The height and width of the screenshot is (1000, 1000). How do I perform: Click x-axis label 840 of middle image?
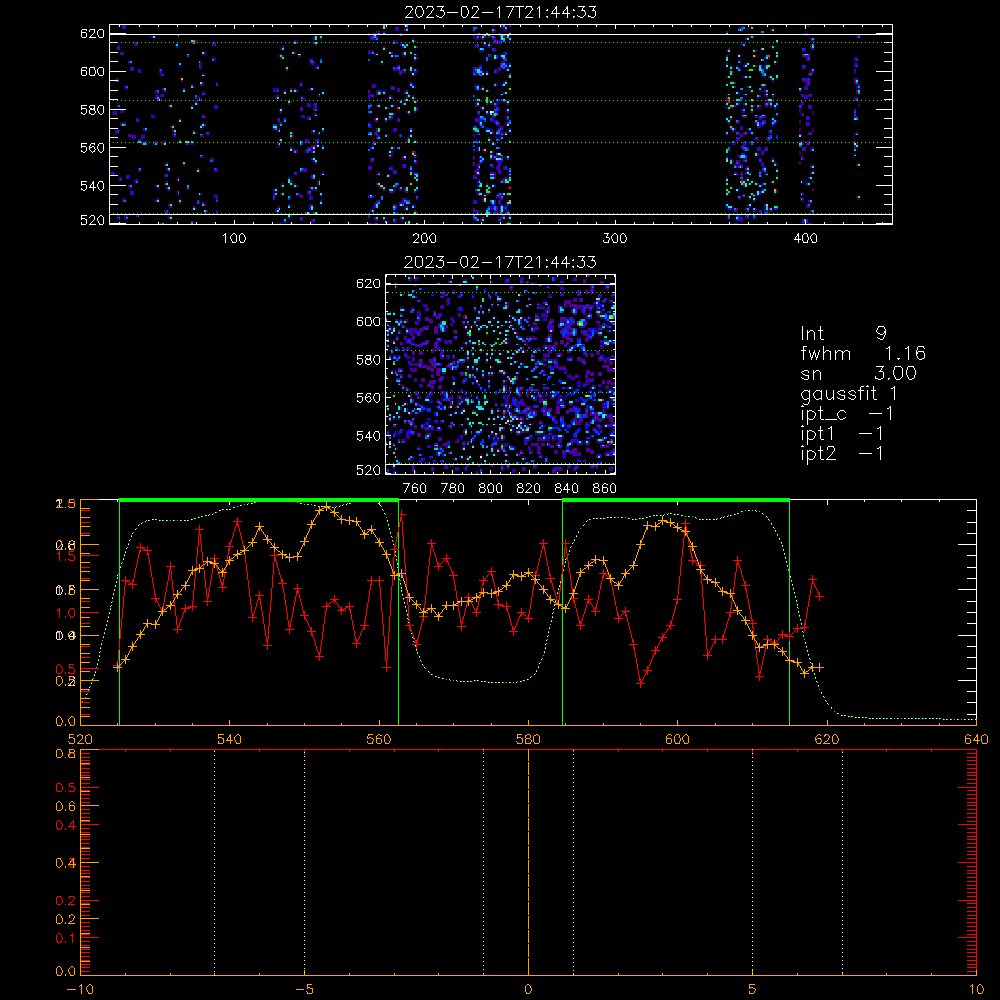(x=566, y=489)
